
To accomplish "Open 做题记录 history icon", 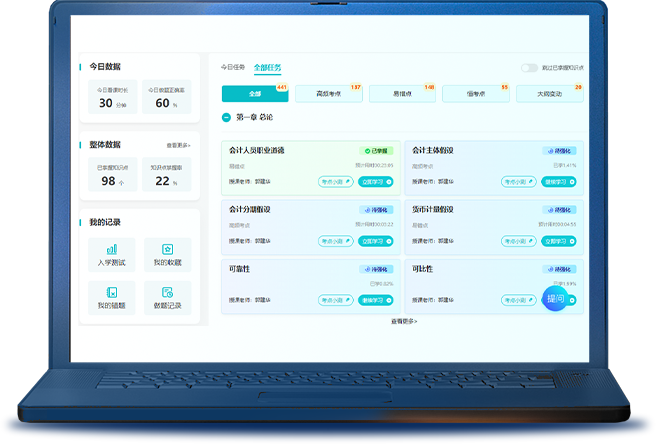I will tap(167, 292).
